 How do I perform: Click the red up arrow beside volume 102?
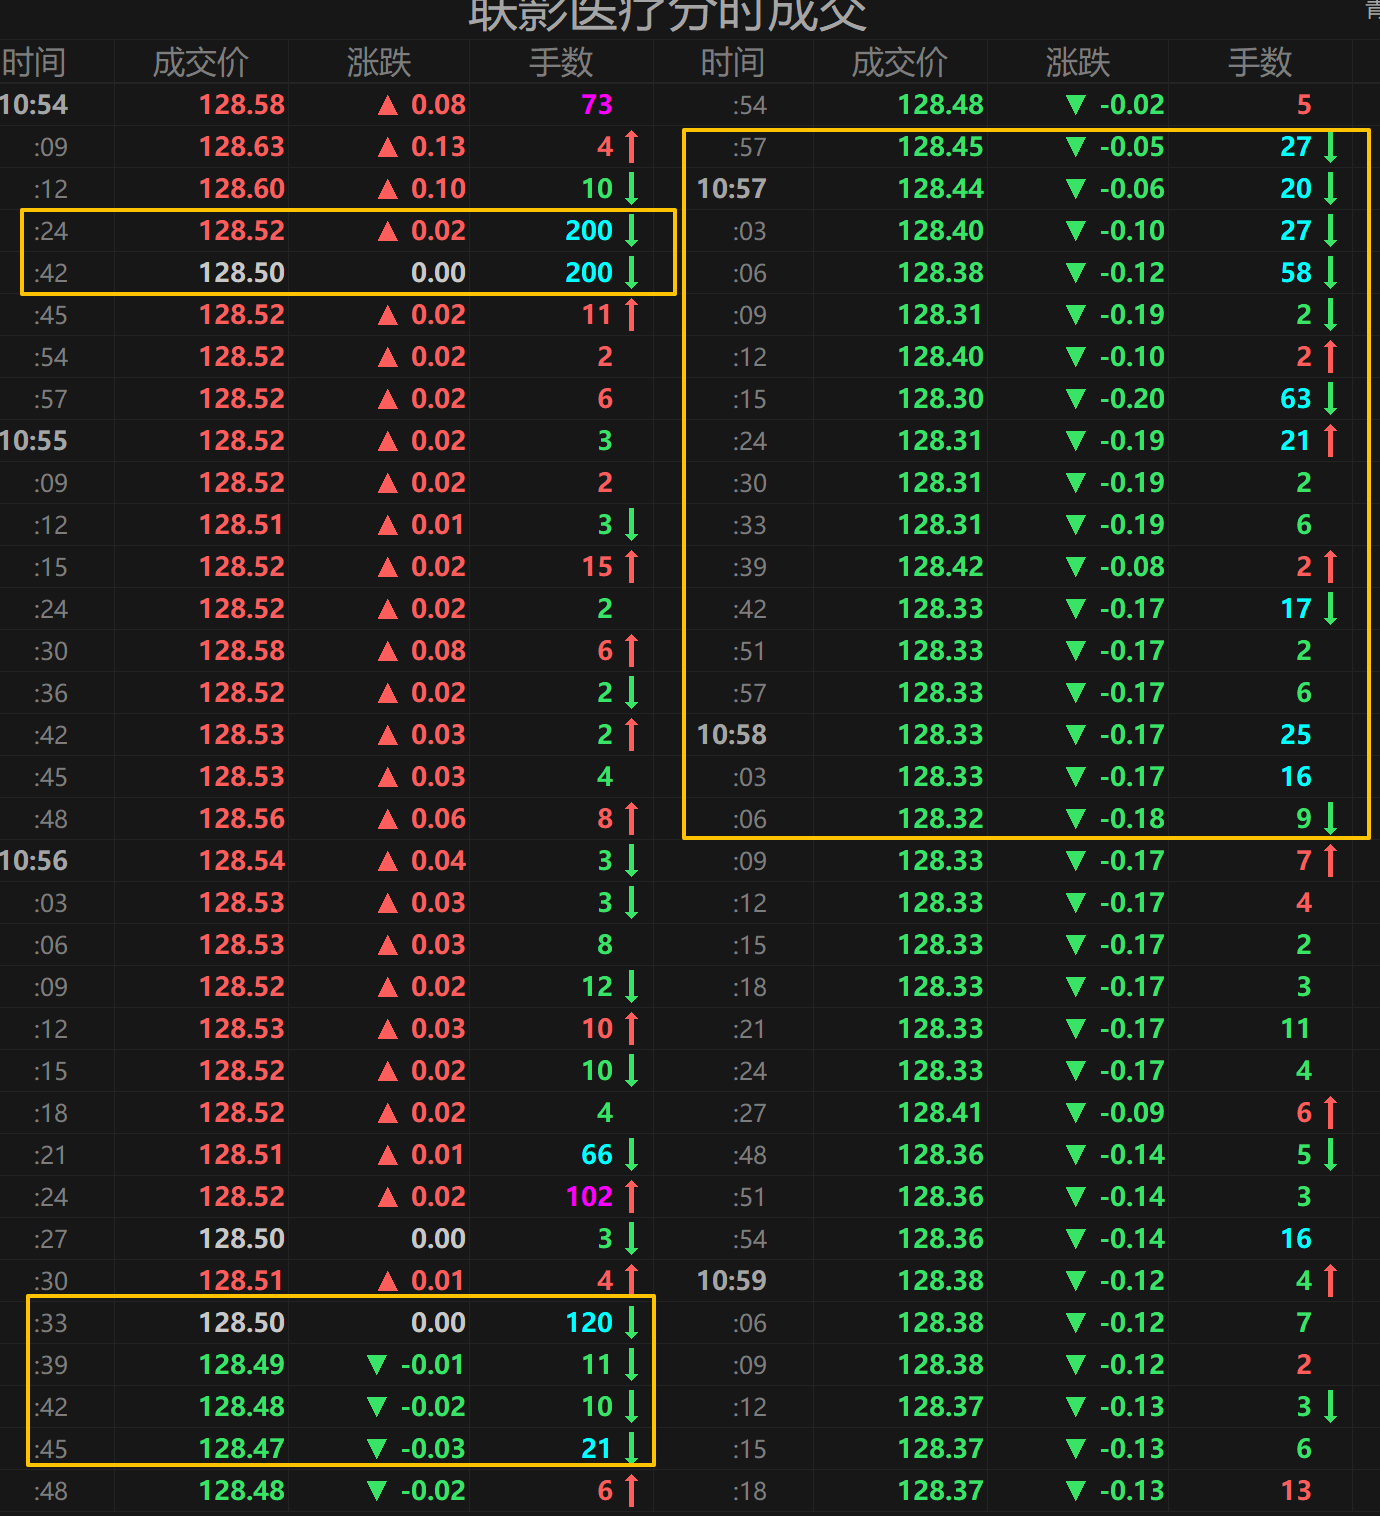tap(631, 1196)
